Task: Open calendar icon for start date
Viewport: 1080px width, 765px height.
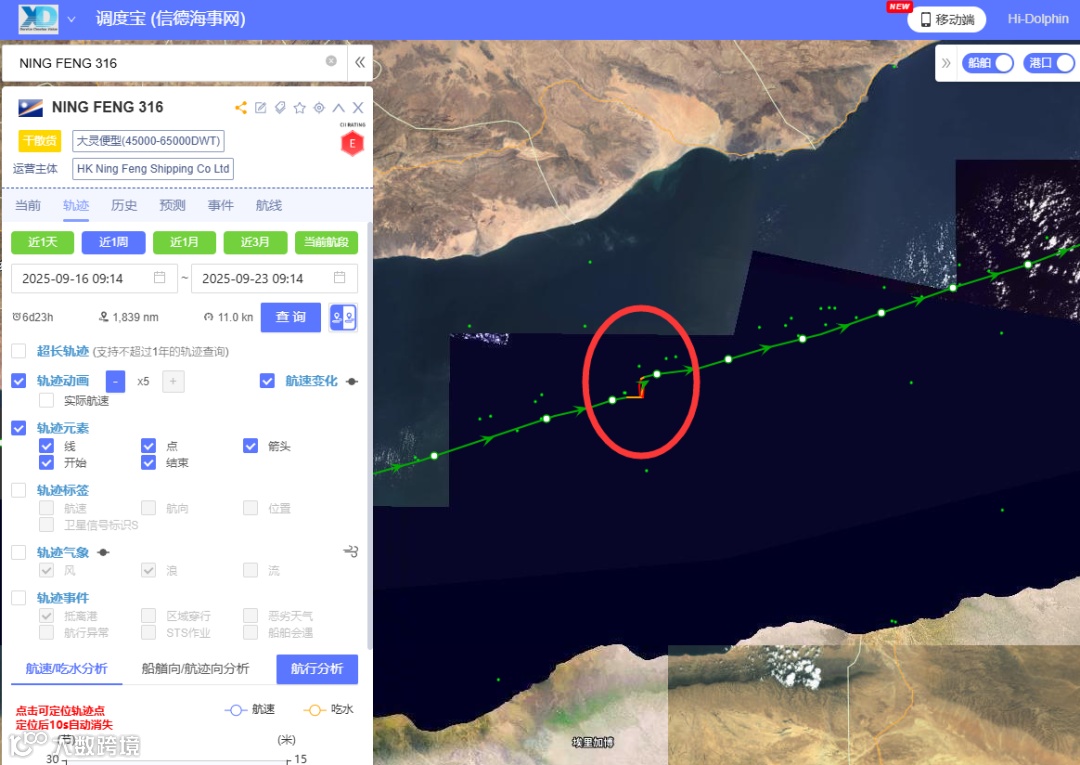Action: [160, 277]
